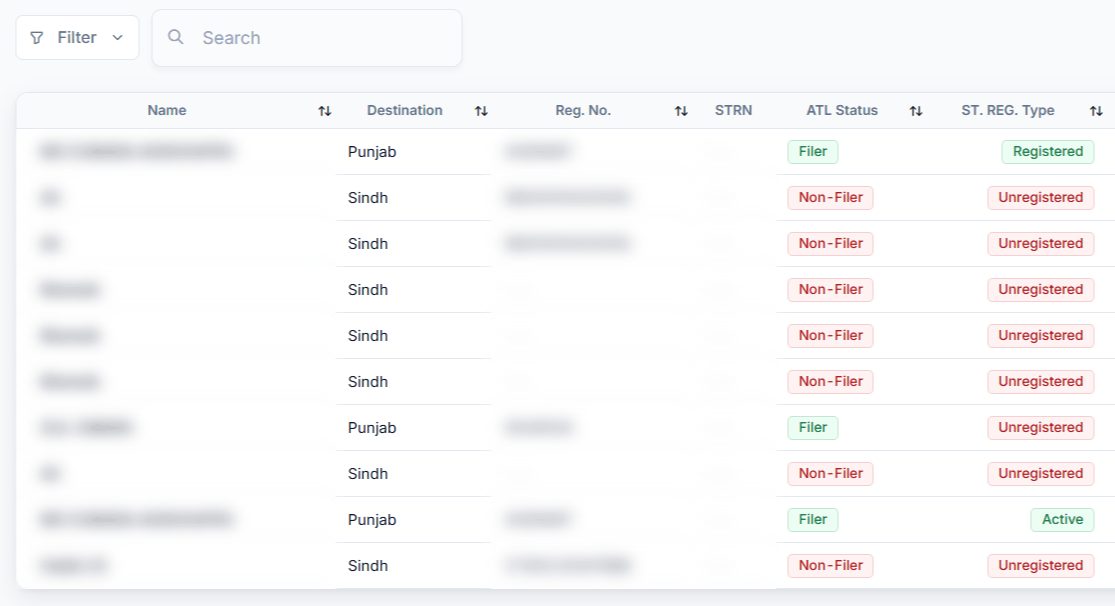Image resolution: width=1115 pixels, height=606 pixels.
Task: Click the green Active badge
Action: (x=1062, y=519)
